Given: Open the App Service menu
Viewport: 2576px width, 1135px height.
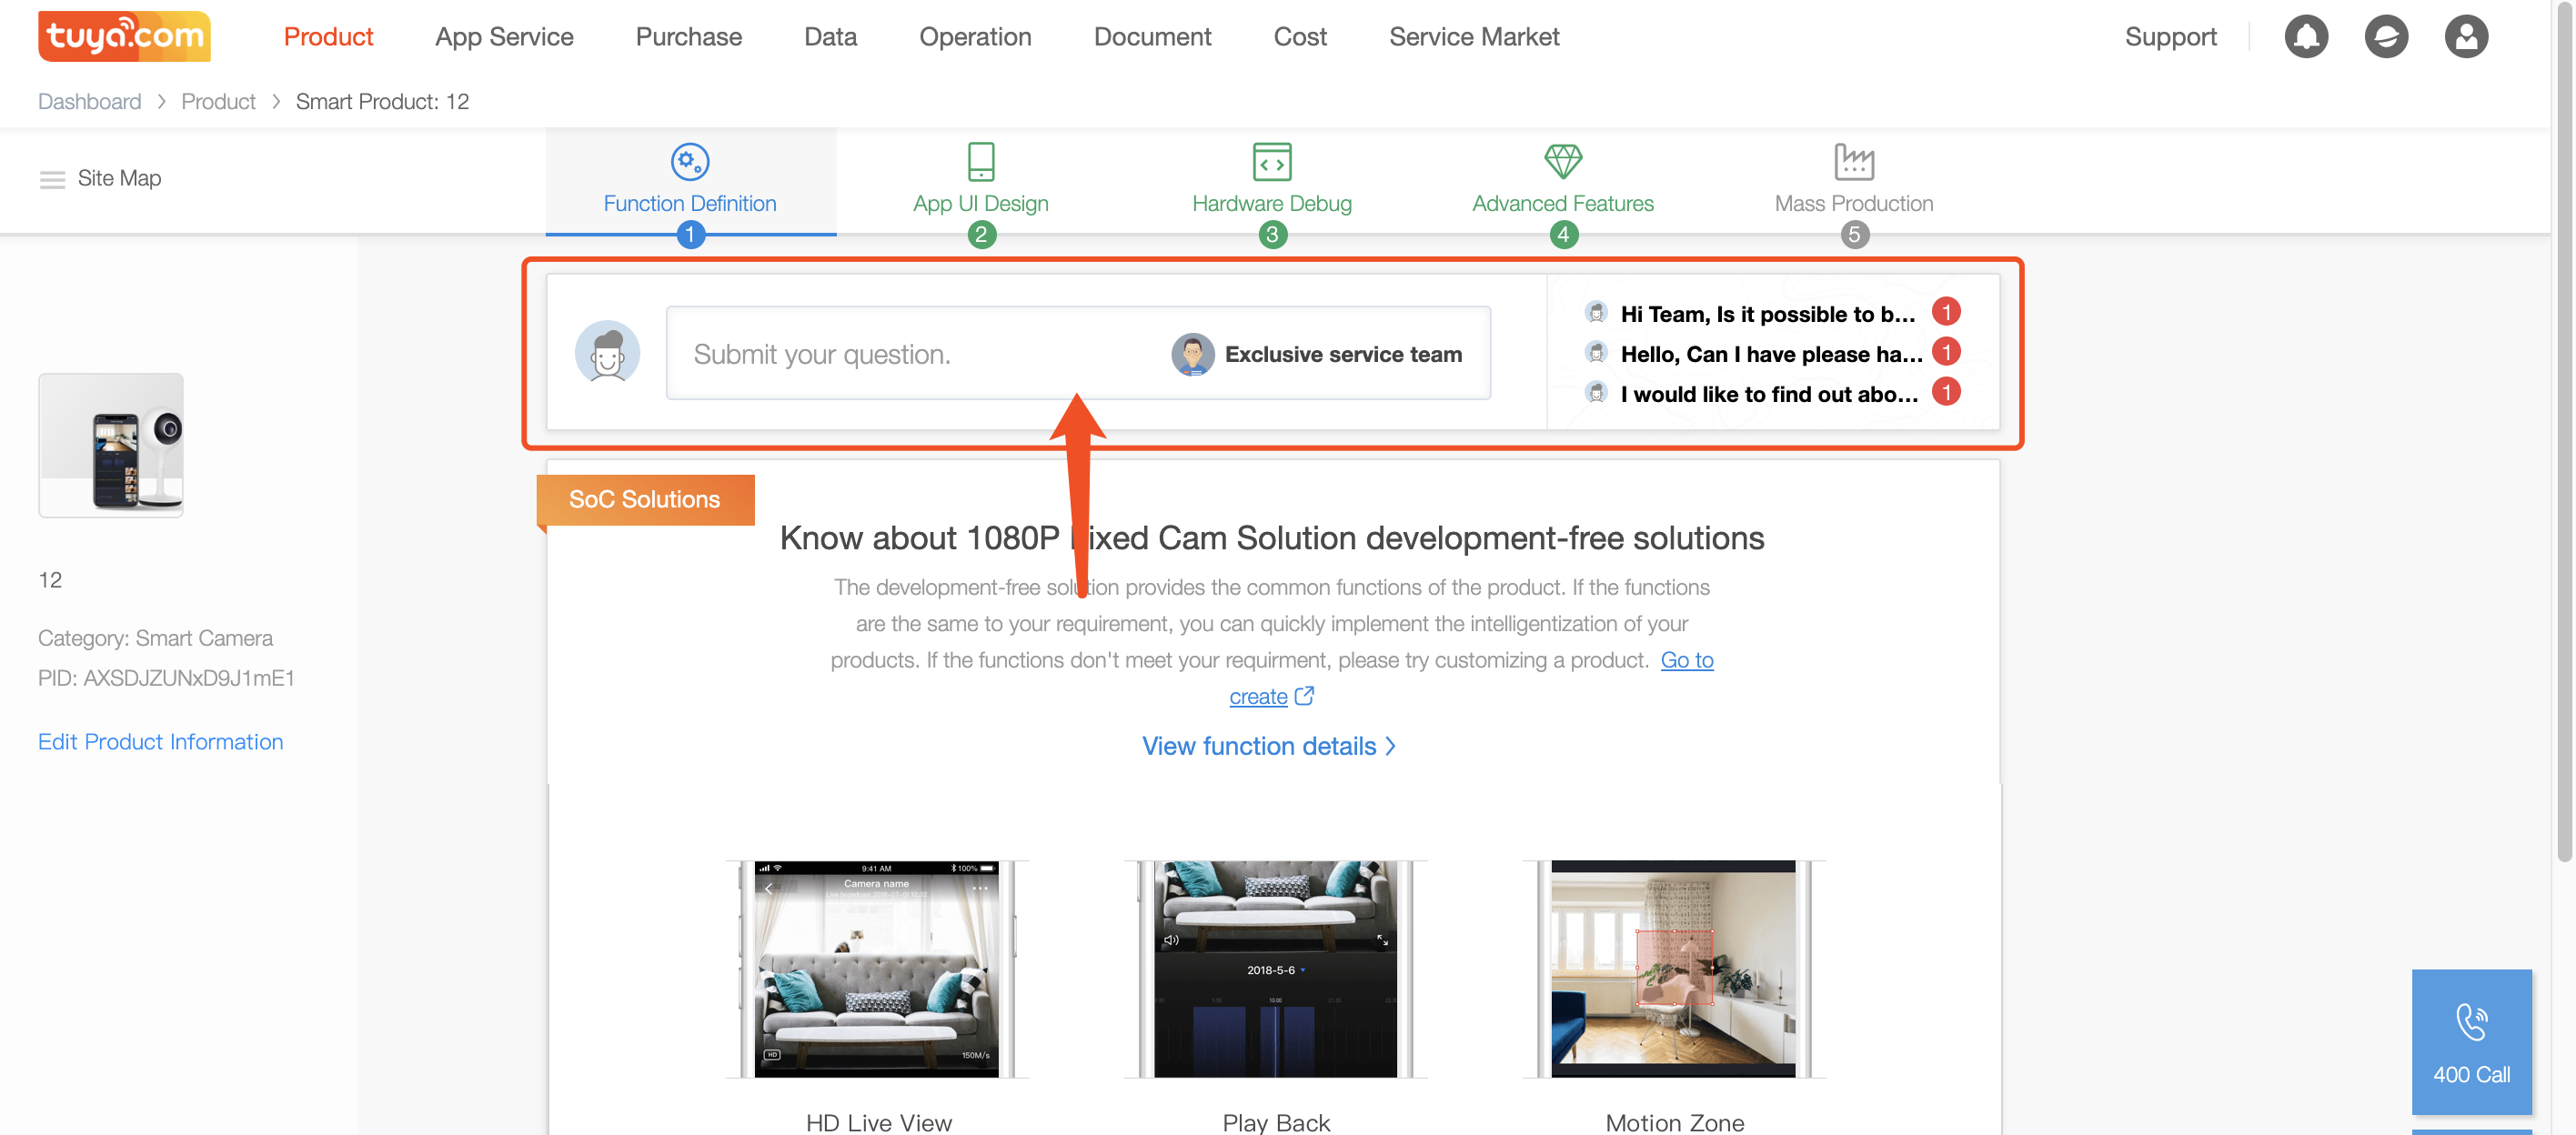Looking at the screenshot, I should tap(504, 37).
